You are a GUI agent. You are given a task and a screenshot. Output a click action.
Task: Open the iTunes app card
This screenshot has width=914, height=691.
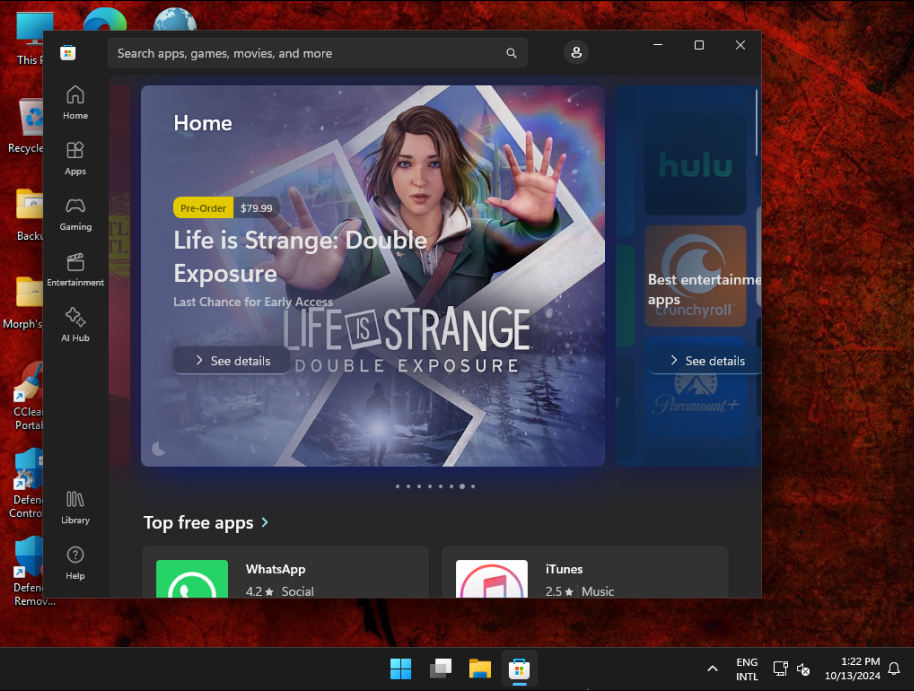point(585,573)
